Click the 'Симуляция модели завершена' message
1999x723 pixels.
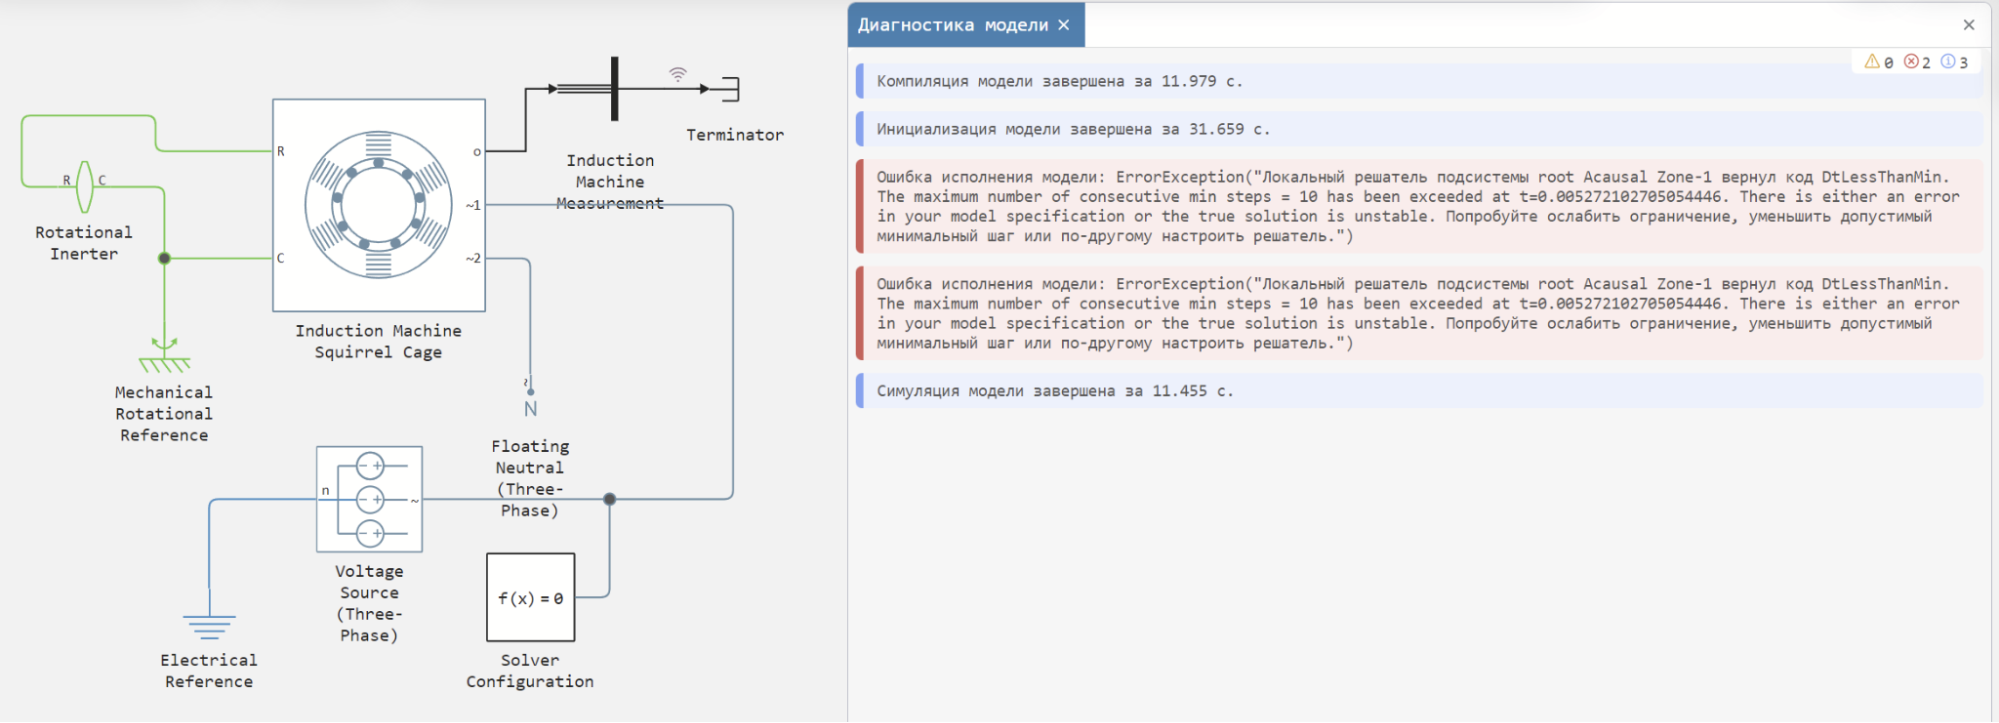[x=1419, y=391]
